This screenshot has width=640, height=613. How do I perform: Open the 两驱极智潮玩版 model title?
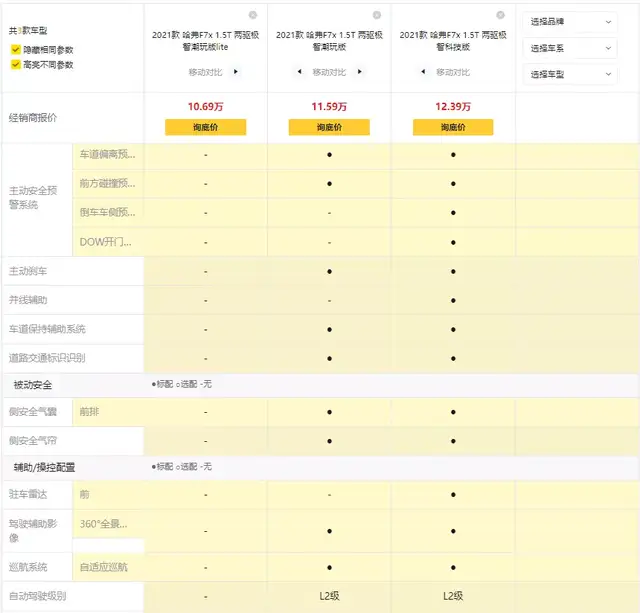[x=329, y=41]
